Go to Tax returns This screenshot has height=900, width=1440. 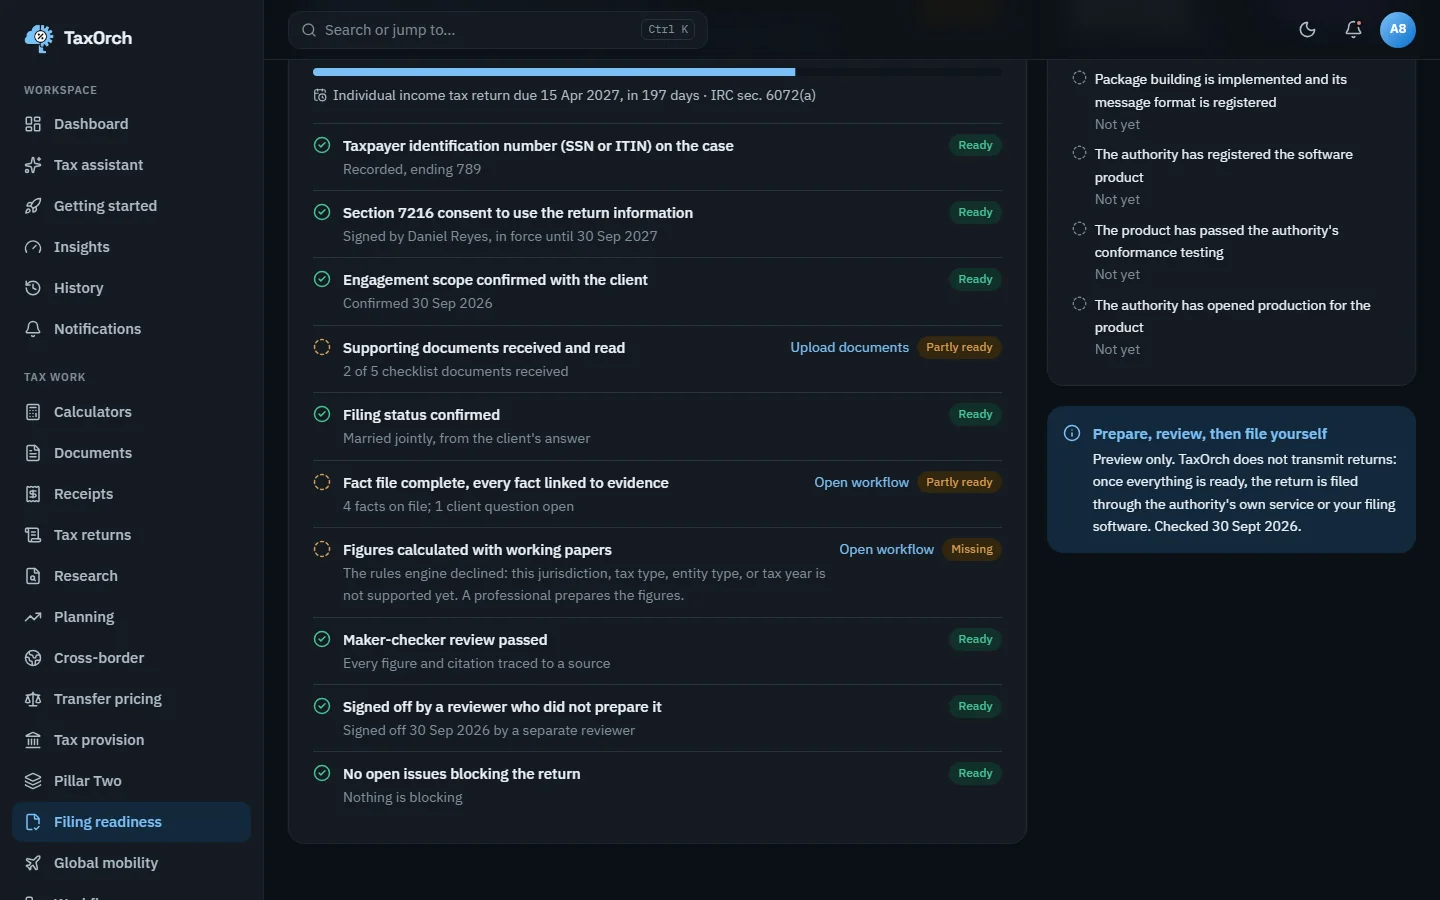[x=131, y=535]
